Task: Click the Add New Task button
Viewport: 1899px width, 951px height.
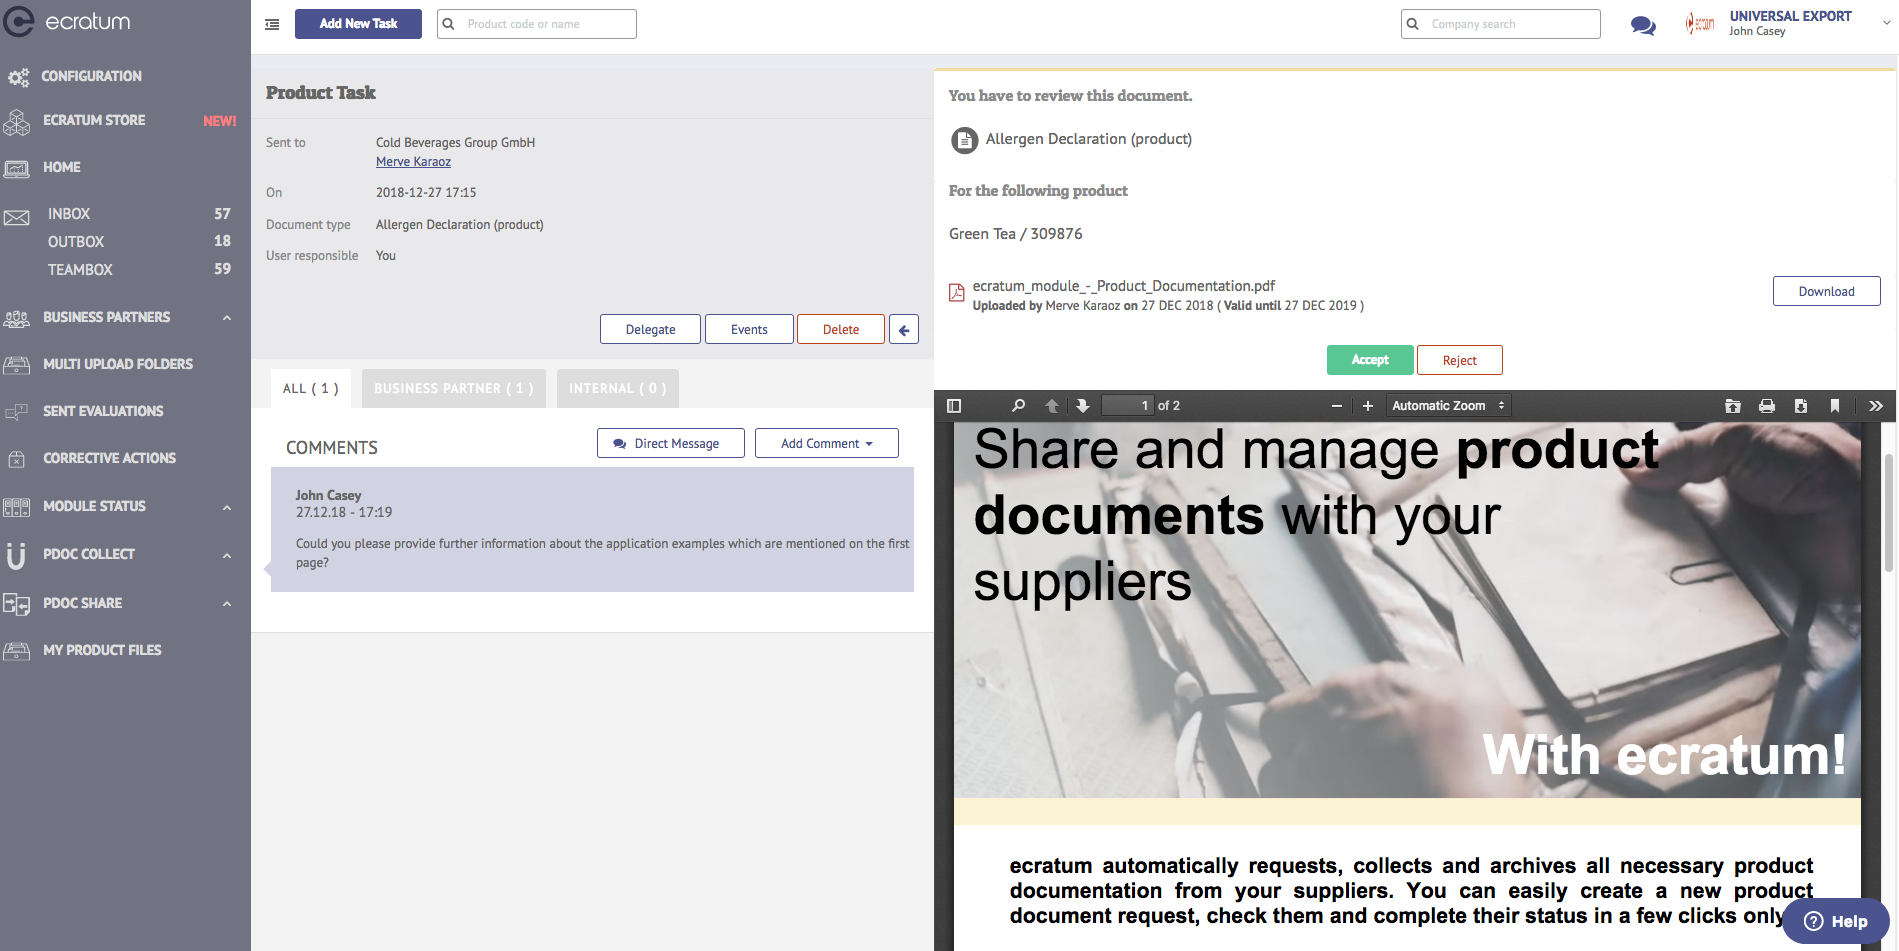Action: point(358,24)
